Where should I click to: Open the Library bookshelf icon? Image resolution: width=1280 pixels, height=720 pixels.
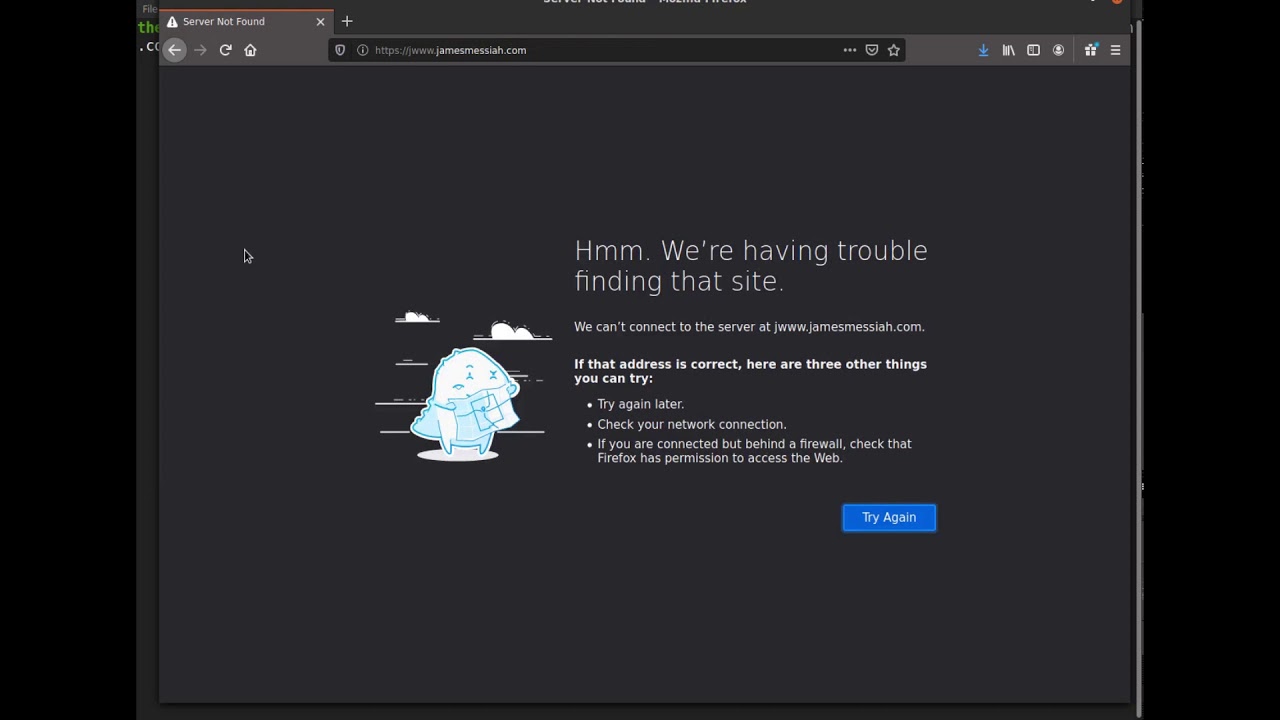[1008, 50]
